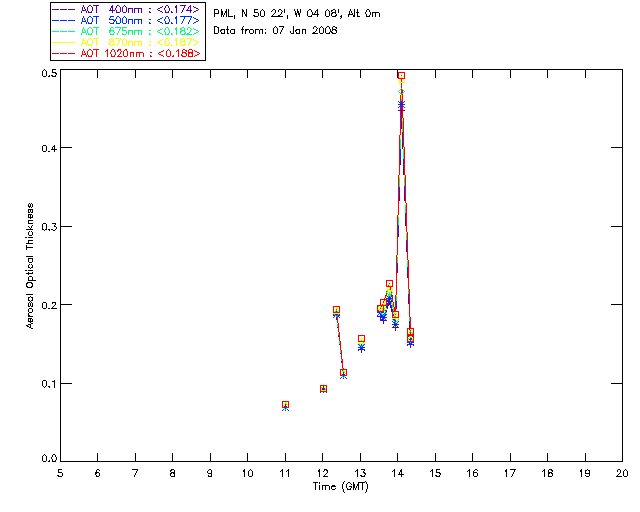Click the data marker at 11 GMT
The height and width of the screenshot is (512, 640).
point(285,405)
